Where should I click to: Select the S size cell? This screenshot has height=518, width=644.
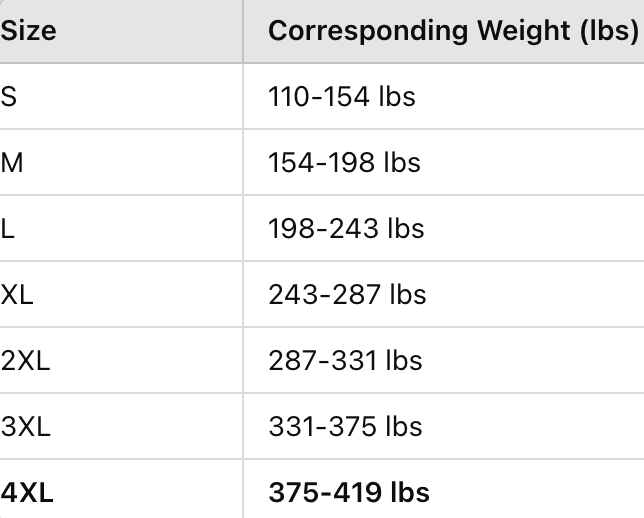9,96
